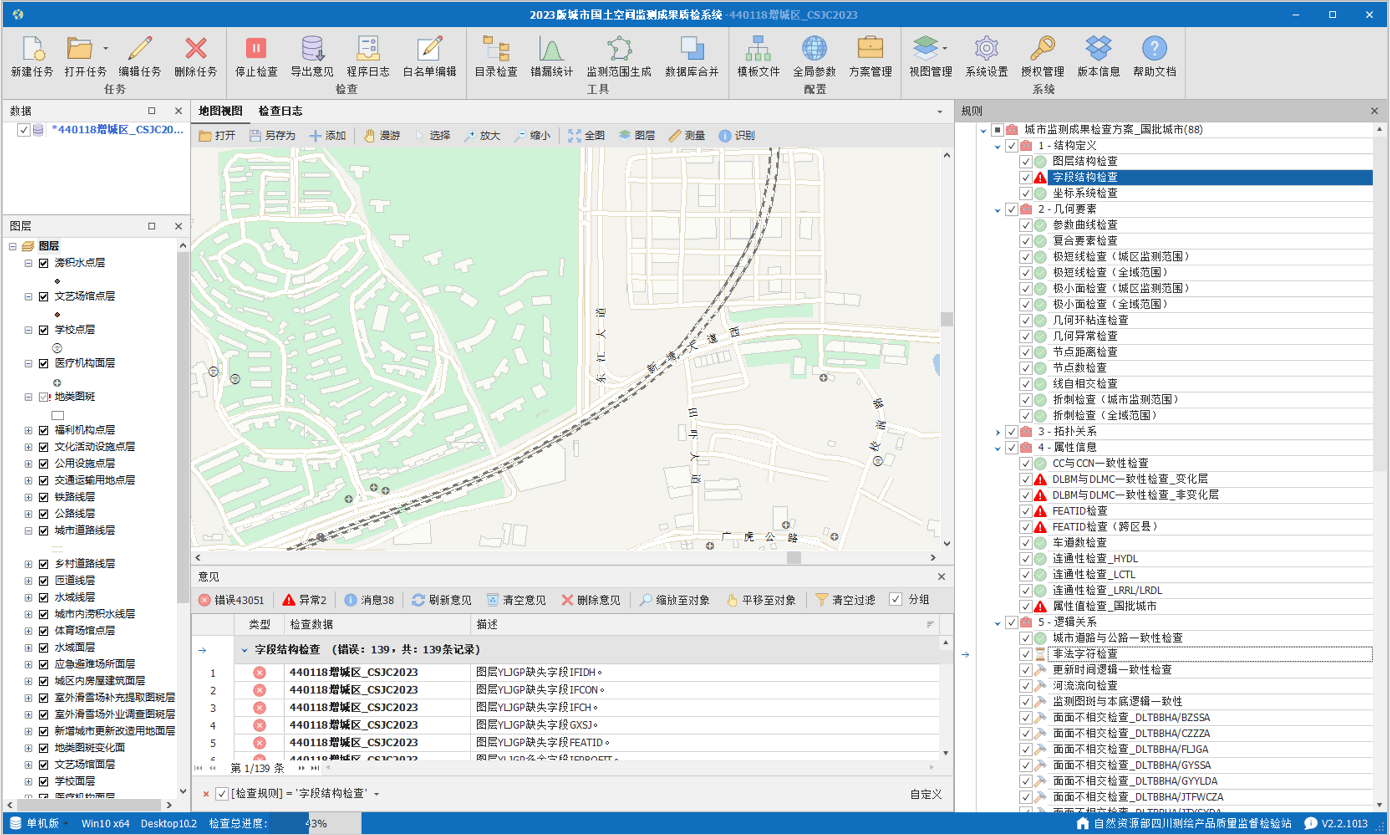This screenshot has height=835, width=1390.
Task: Toggle the 分组 grouping checkbox
Action: point(895,600)
